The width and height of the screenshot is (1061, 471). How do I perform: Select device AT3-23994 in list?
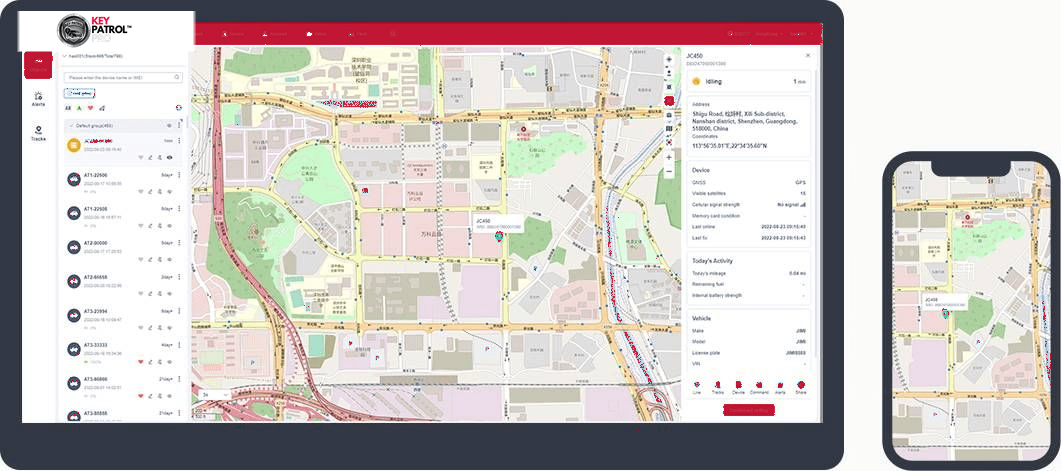(x=123, y=319)
